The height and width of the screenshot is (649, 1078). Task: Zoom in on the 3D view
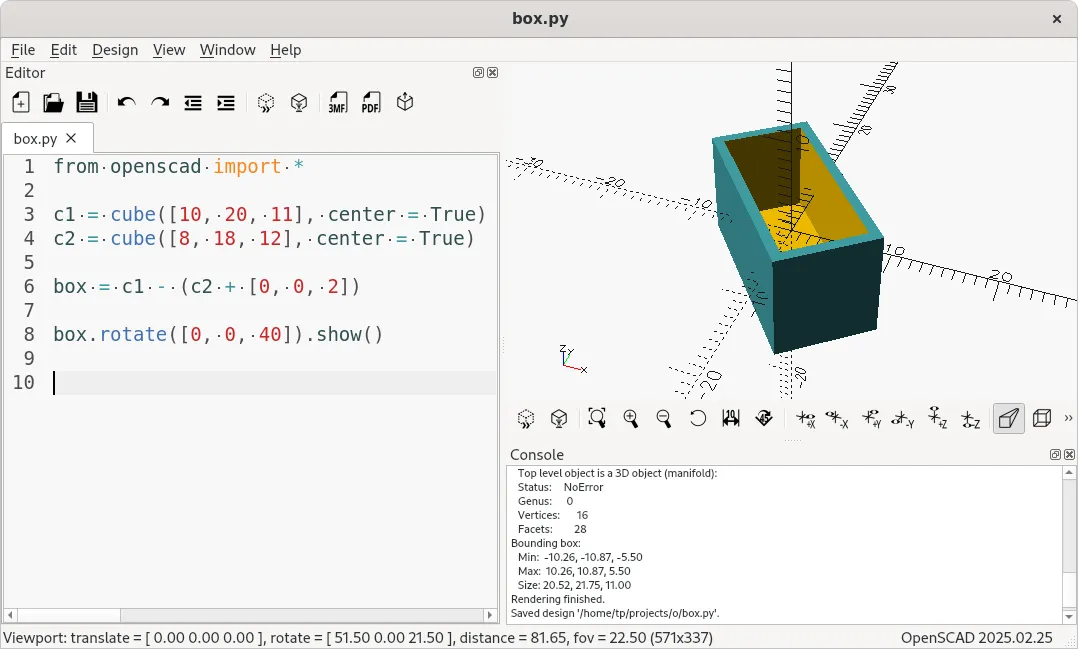click(631, 418)
